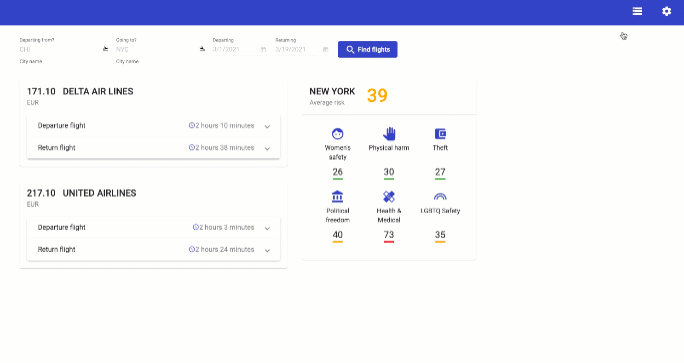684x363 pixels.
Task: Open the Departing date calendar icon
Action: coord(263,50)
